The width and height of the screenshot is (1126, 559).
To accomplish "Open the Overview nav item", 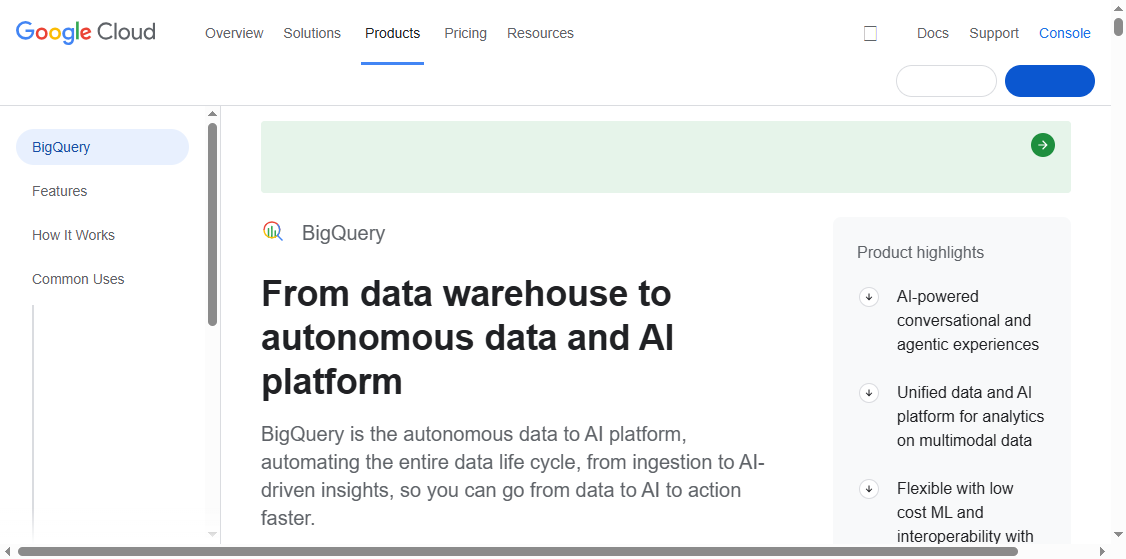I will 234,33.
